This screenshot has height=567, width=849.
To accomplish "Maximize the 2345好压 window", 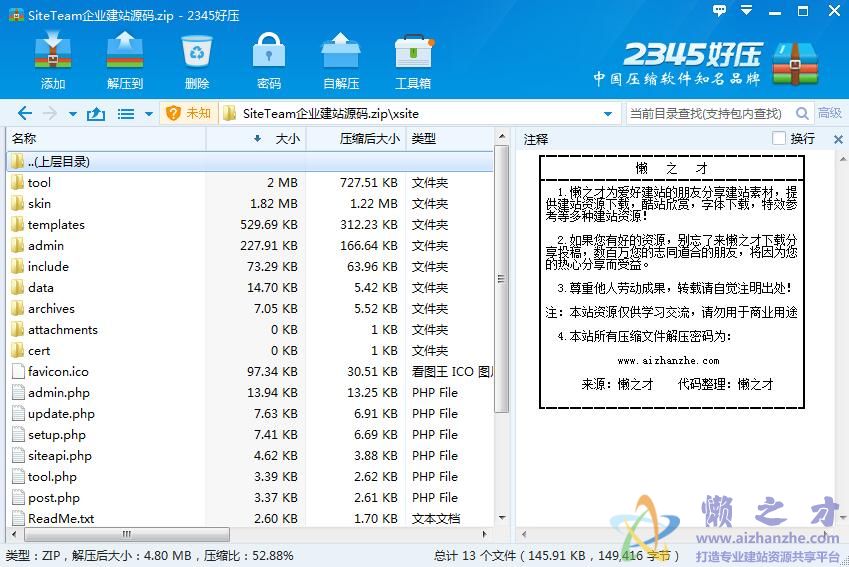I will [804, 11].
